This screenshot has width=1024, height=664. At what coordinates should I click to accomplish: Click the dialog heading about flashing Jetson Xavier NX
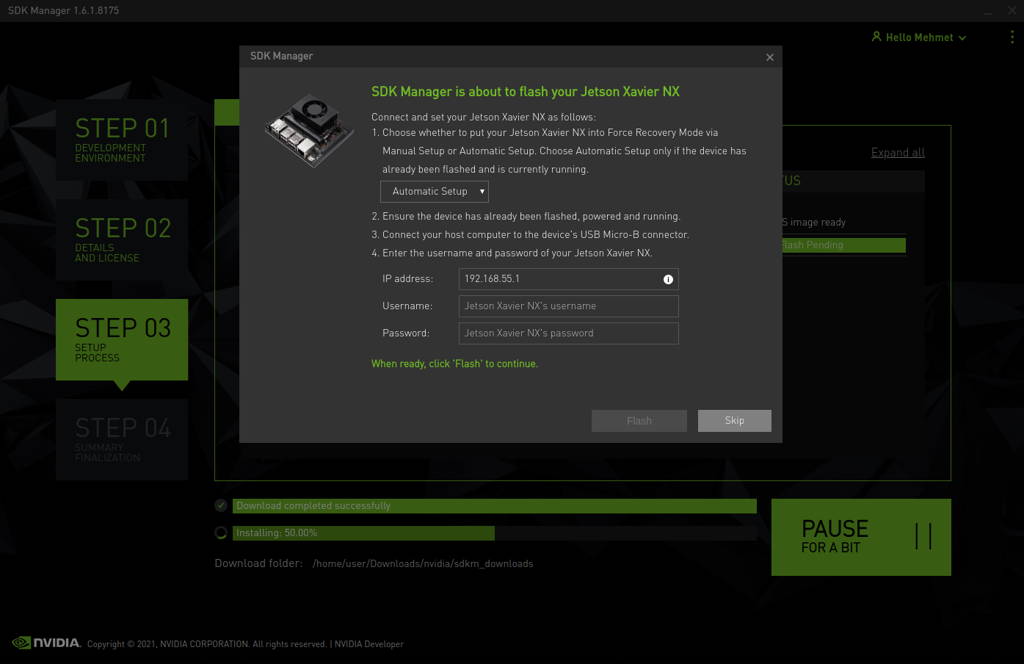(x=525, y=91)
